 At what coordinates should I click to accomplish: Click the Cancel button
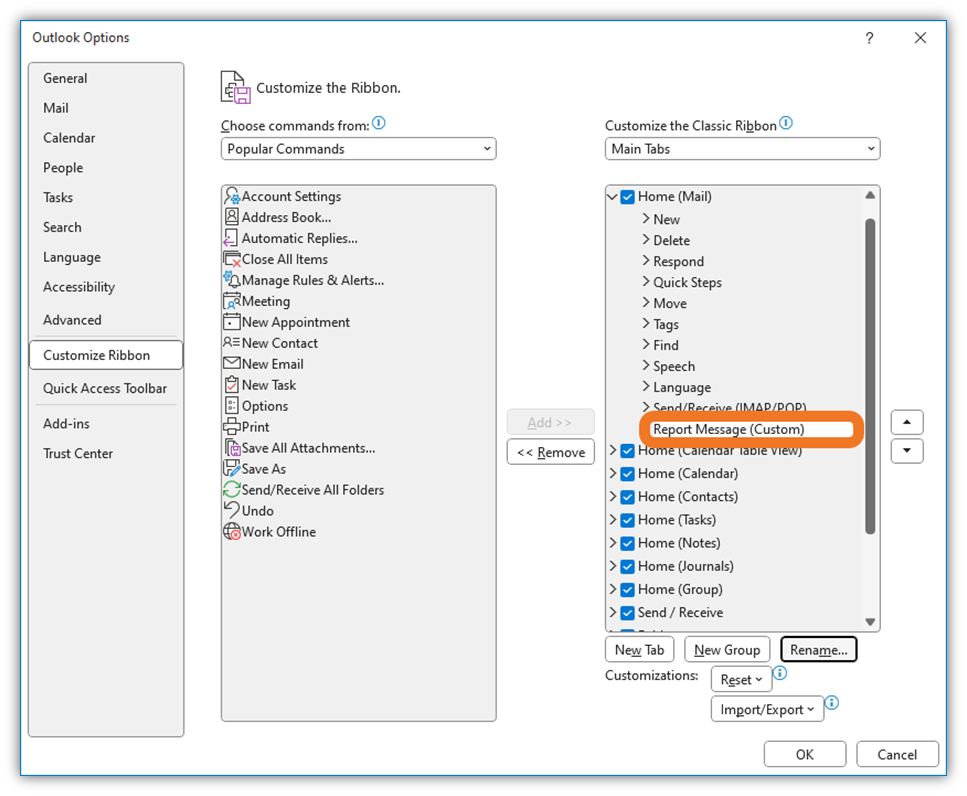click(897, 754)
